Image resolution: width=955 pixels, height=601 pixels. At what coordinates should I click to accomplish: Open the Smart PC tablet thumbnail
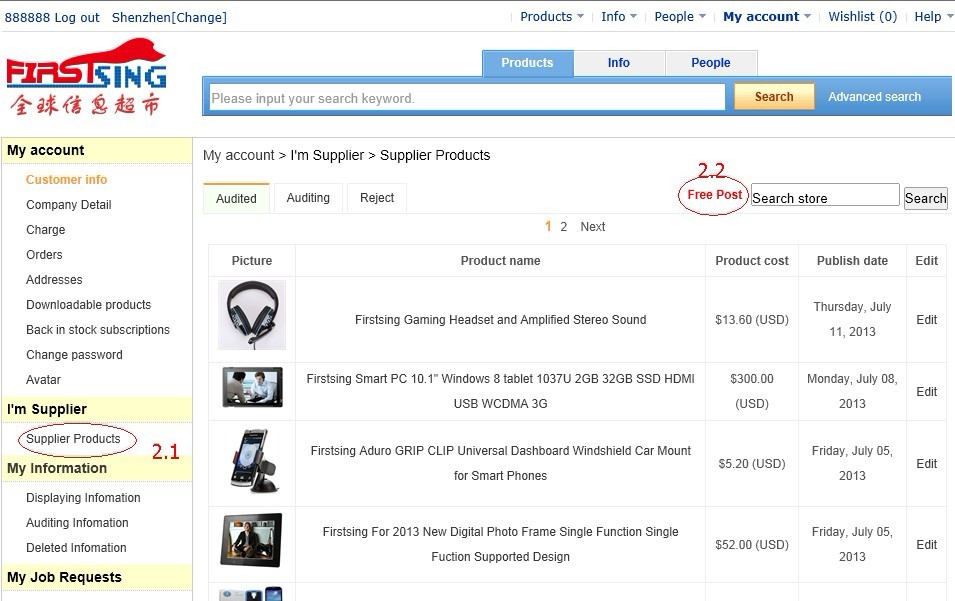point(252,387)
